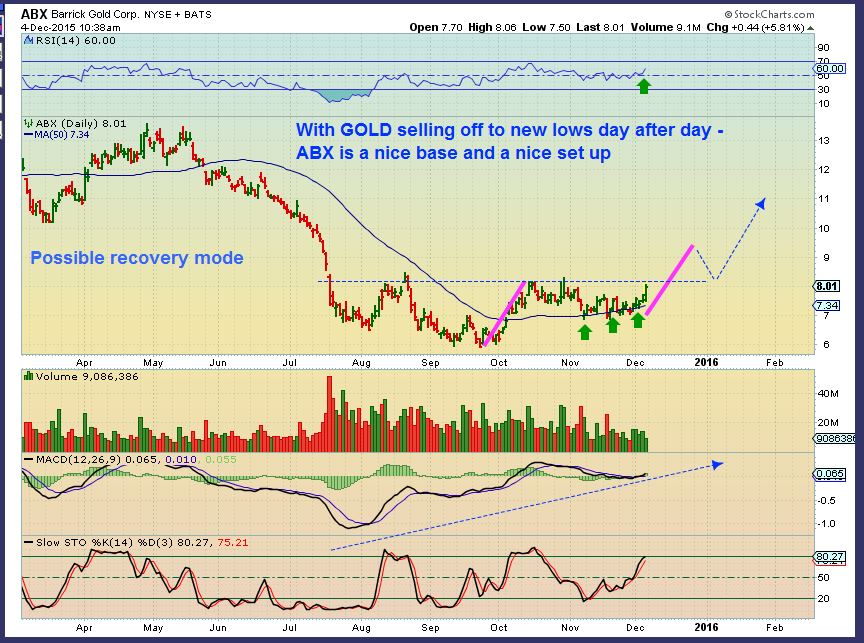The height and width of the screenshot is (643, 864).
Task: Click the 8.01 last-price tag on the price axis
Action: point(827,286)
